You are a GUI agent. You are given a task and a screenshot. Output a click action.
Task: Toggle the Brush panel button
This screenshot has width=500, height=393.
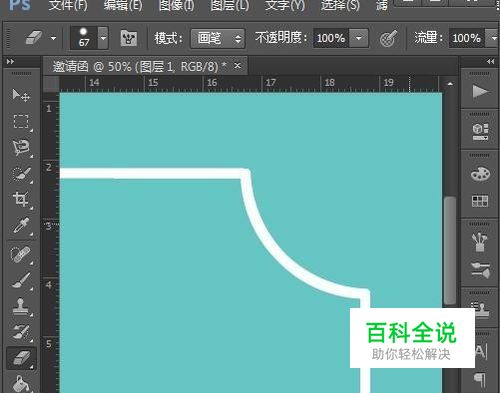[129, 38]
